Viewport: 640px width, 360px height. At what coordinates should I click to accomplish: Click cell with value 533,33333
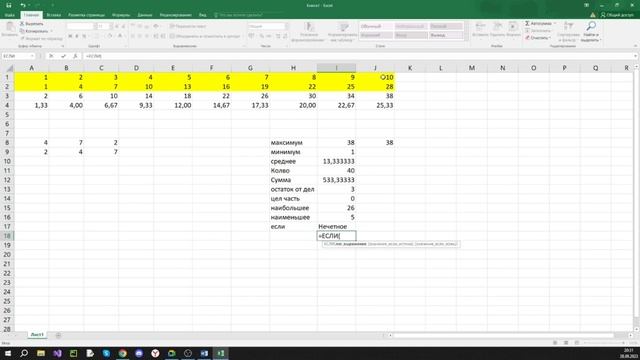(336, 180)
